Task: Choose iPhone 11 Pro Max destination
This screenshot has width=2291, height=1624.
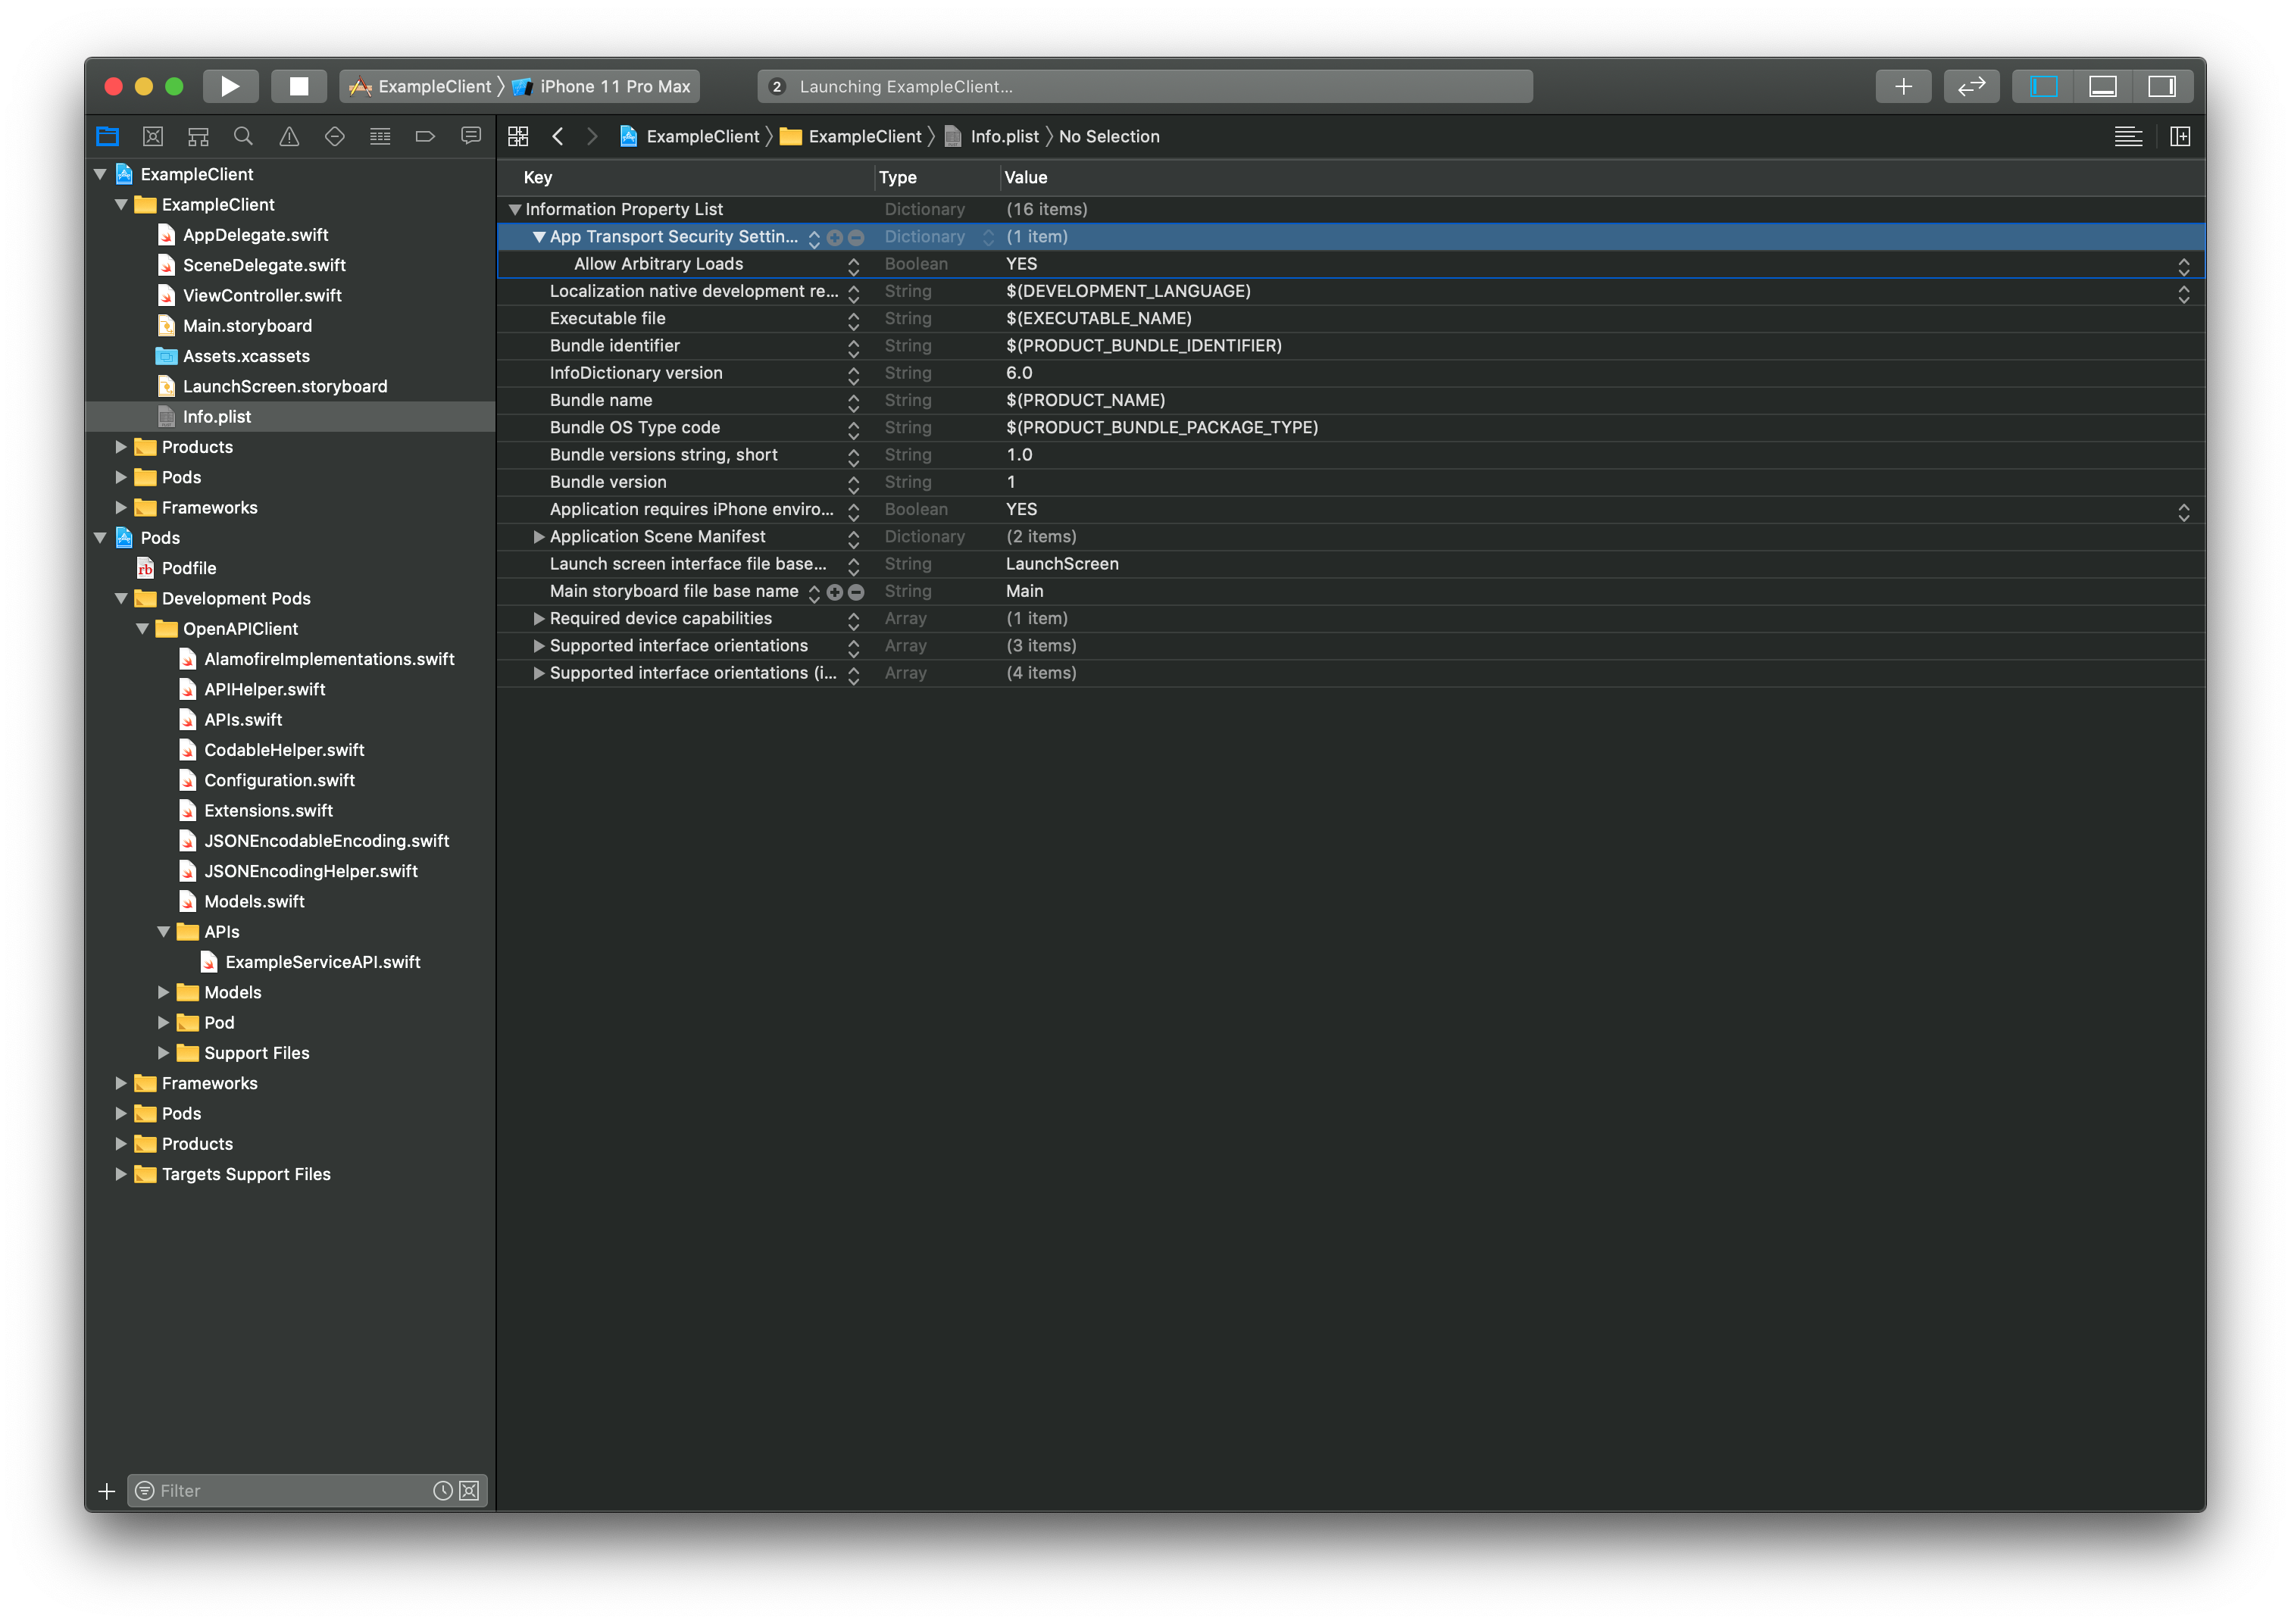Action: [x=603, y=86]
